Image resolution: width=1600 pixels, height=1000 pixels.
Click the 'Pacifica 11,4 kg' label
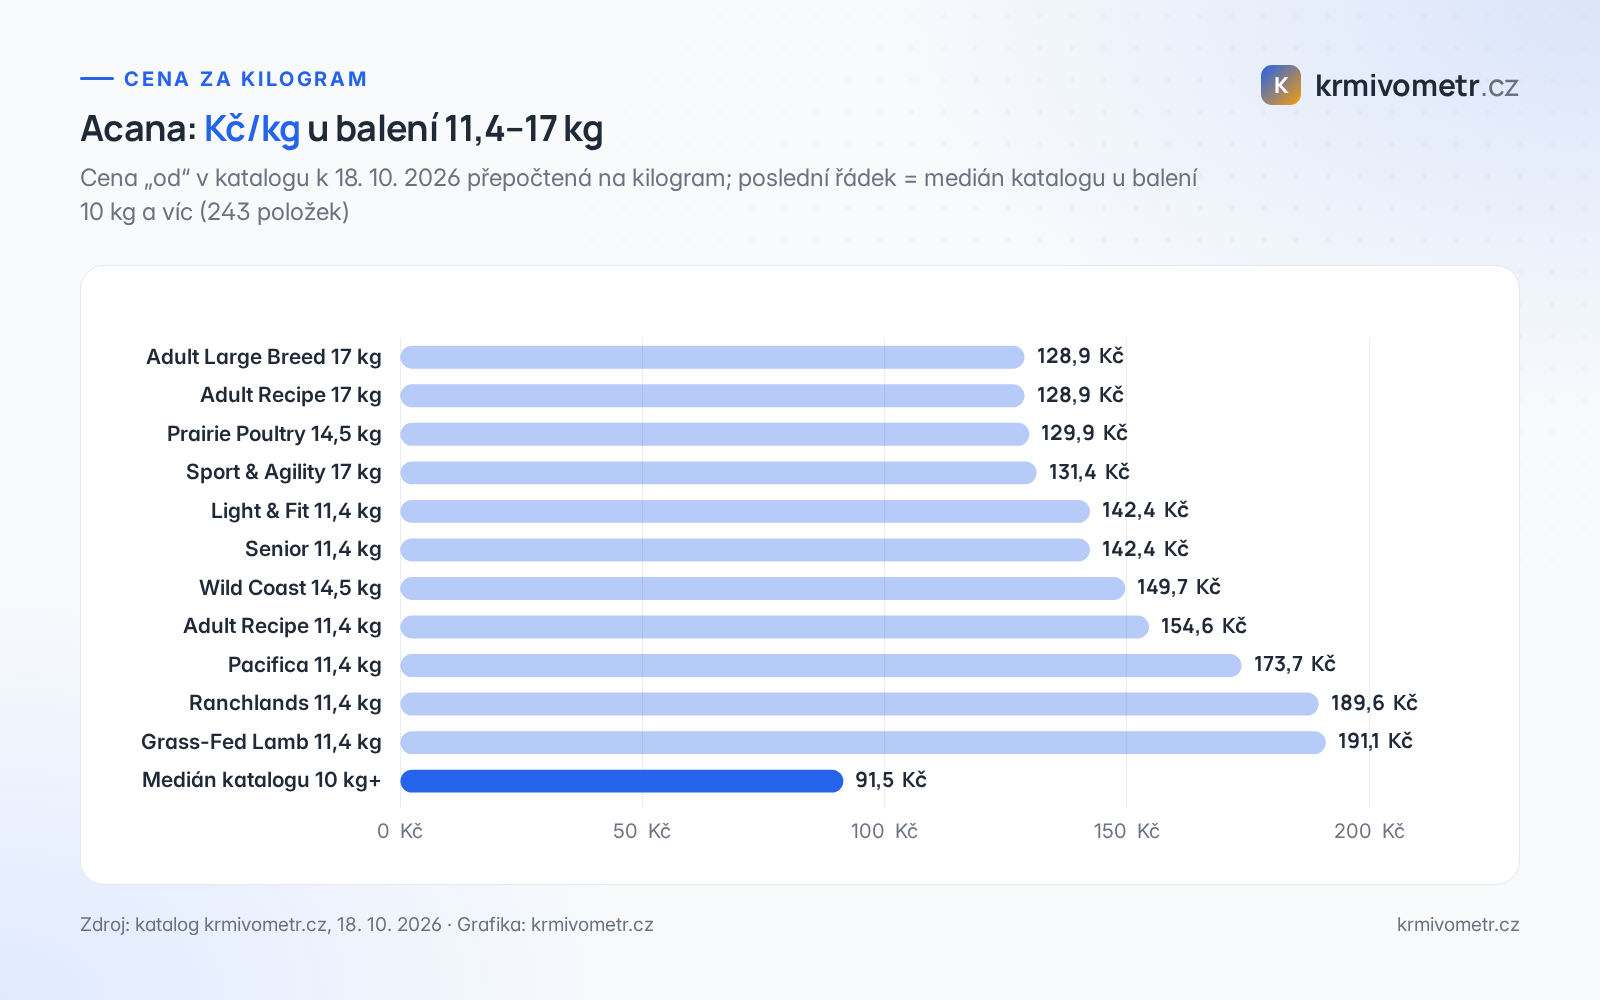pos(305,665)
